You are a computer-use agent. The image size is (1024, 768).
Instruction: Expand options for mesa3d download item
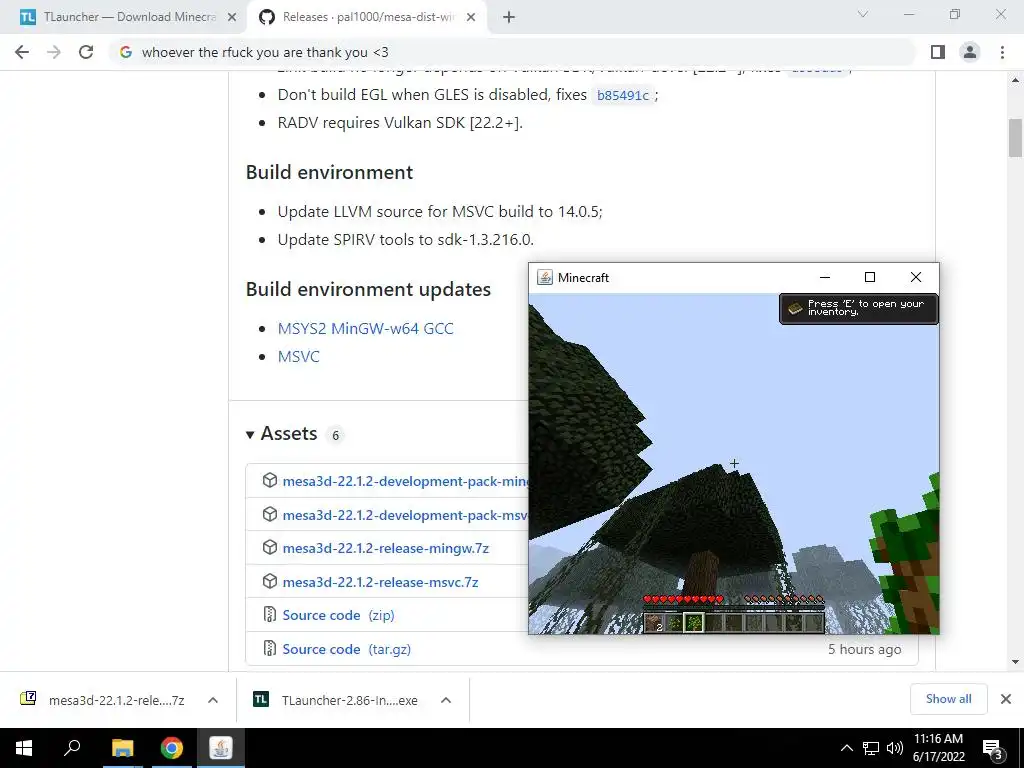(x=213, y=700)
